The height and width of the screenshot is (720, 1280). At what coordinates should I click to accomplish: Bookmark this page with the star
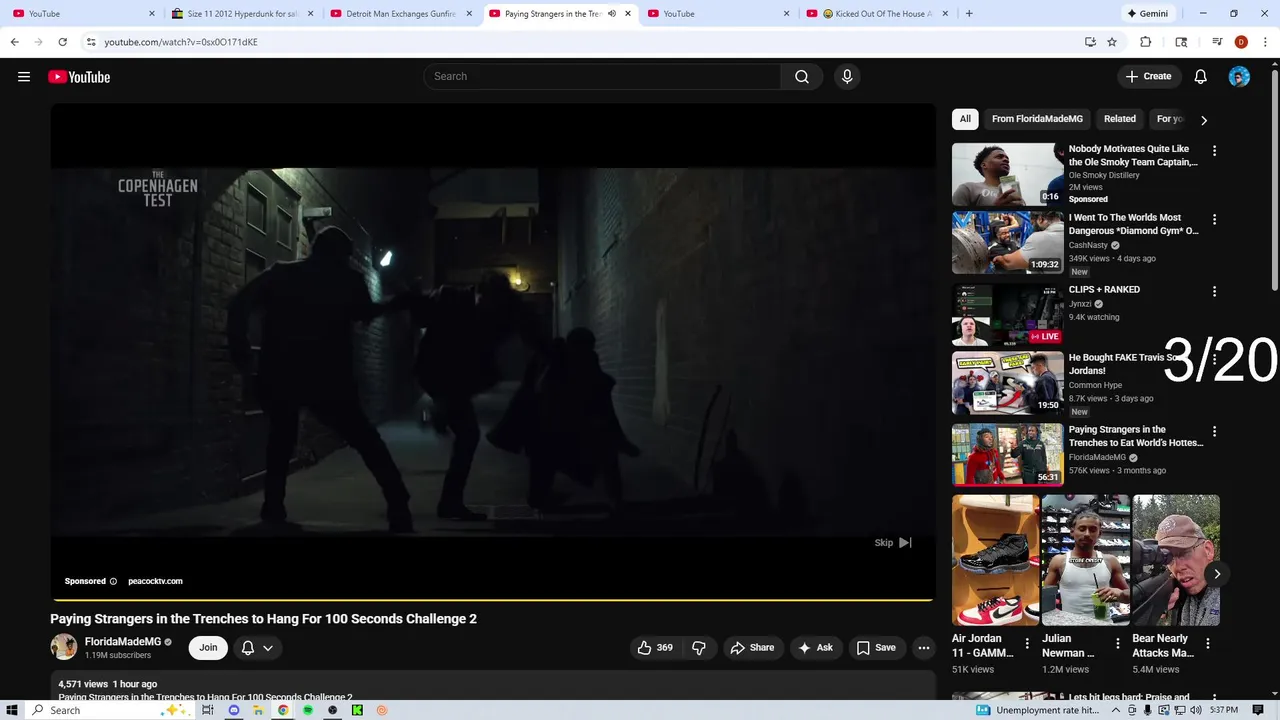click(1112, 42)
